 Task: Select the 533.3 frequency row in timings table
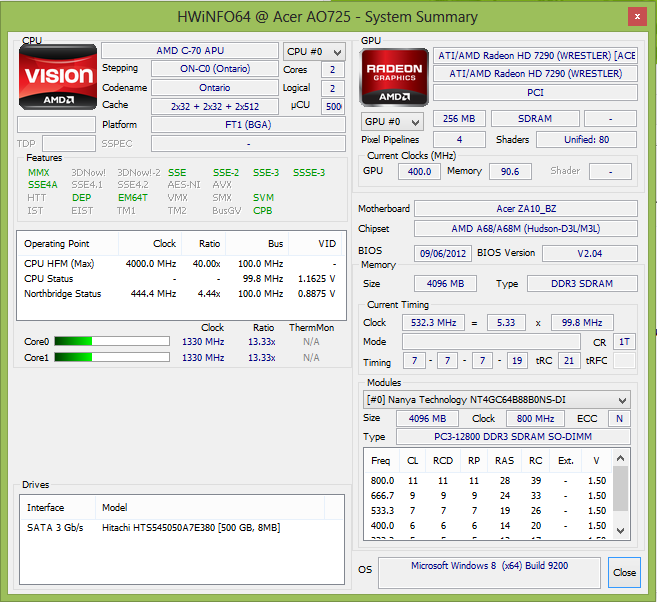[488, 511]
